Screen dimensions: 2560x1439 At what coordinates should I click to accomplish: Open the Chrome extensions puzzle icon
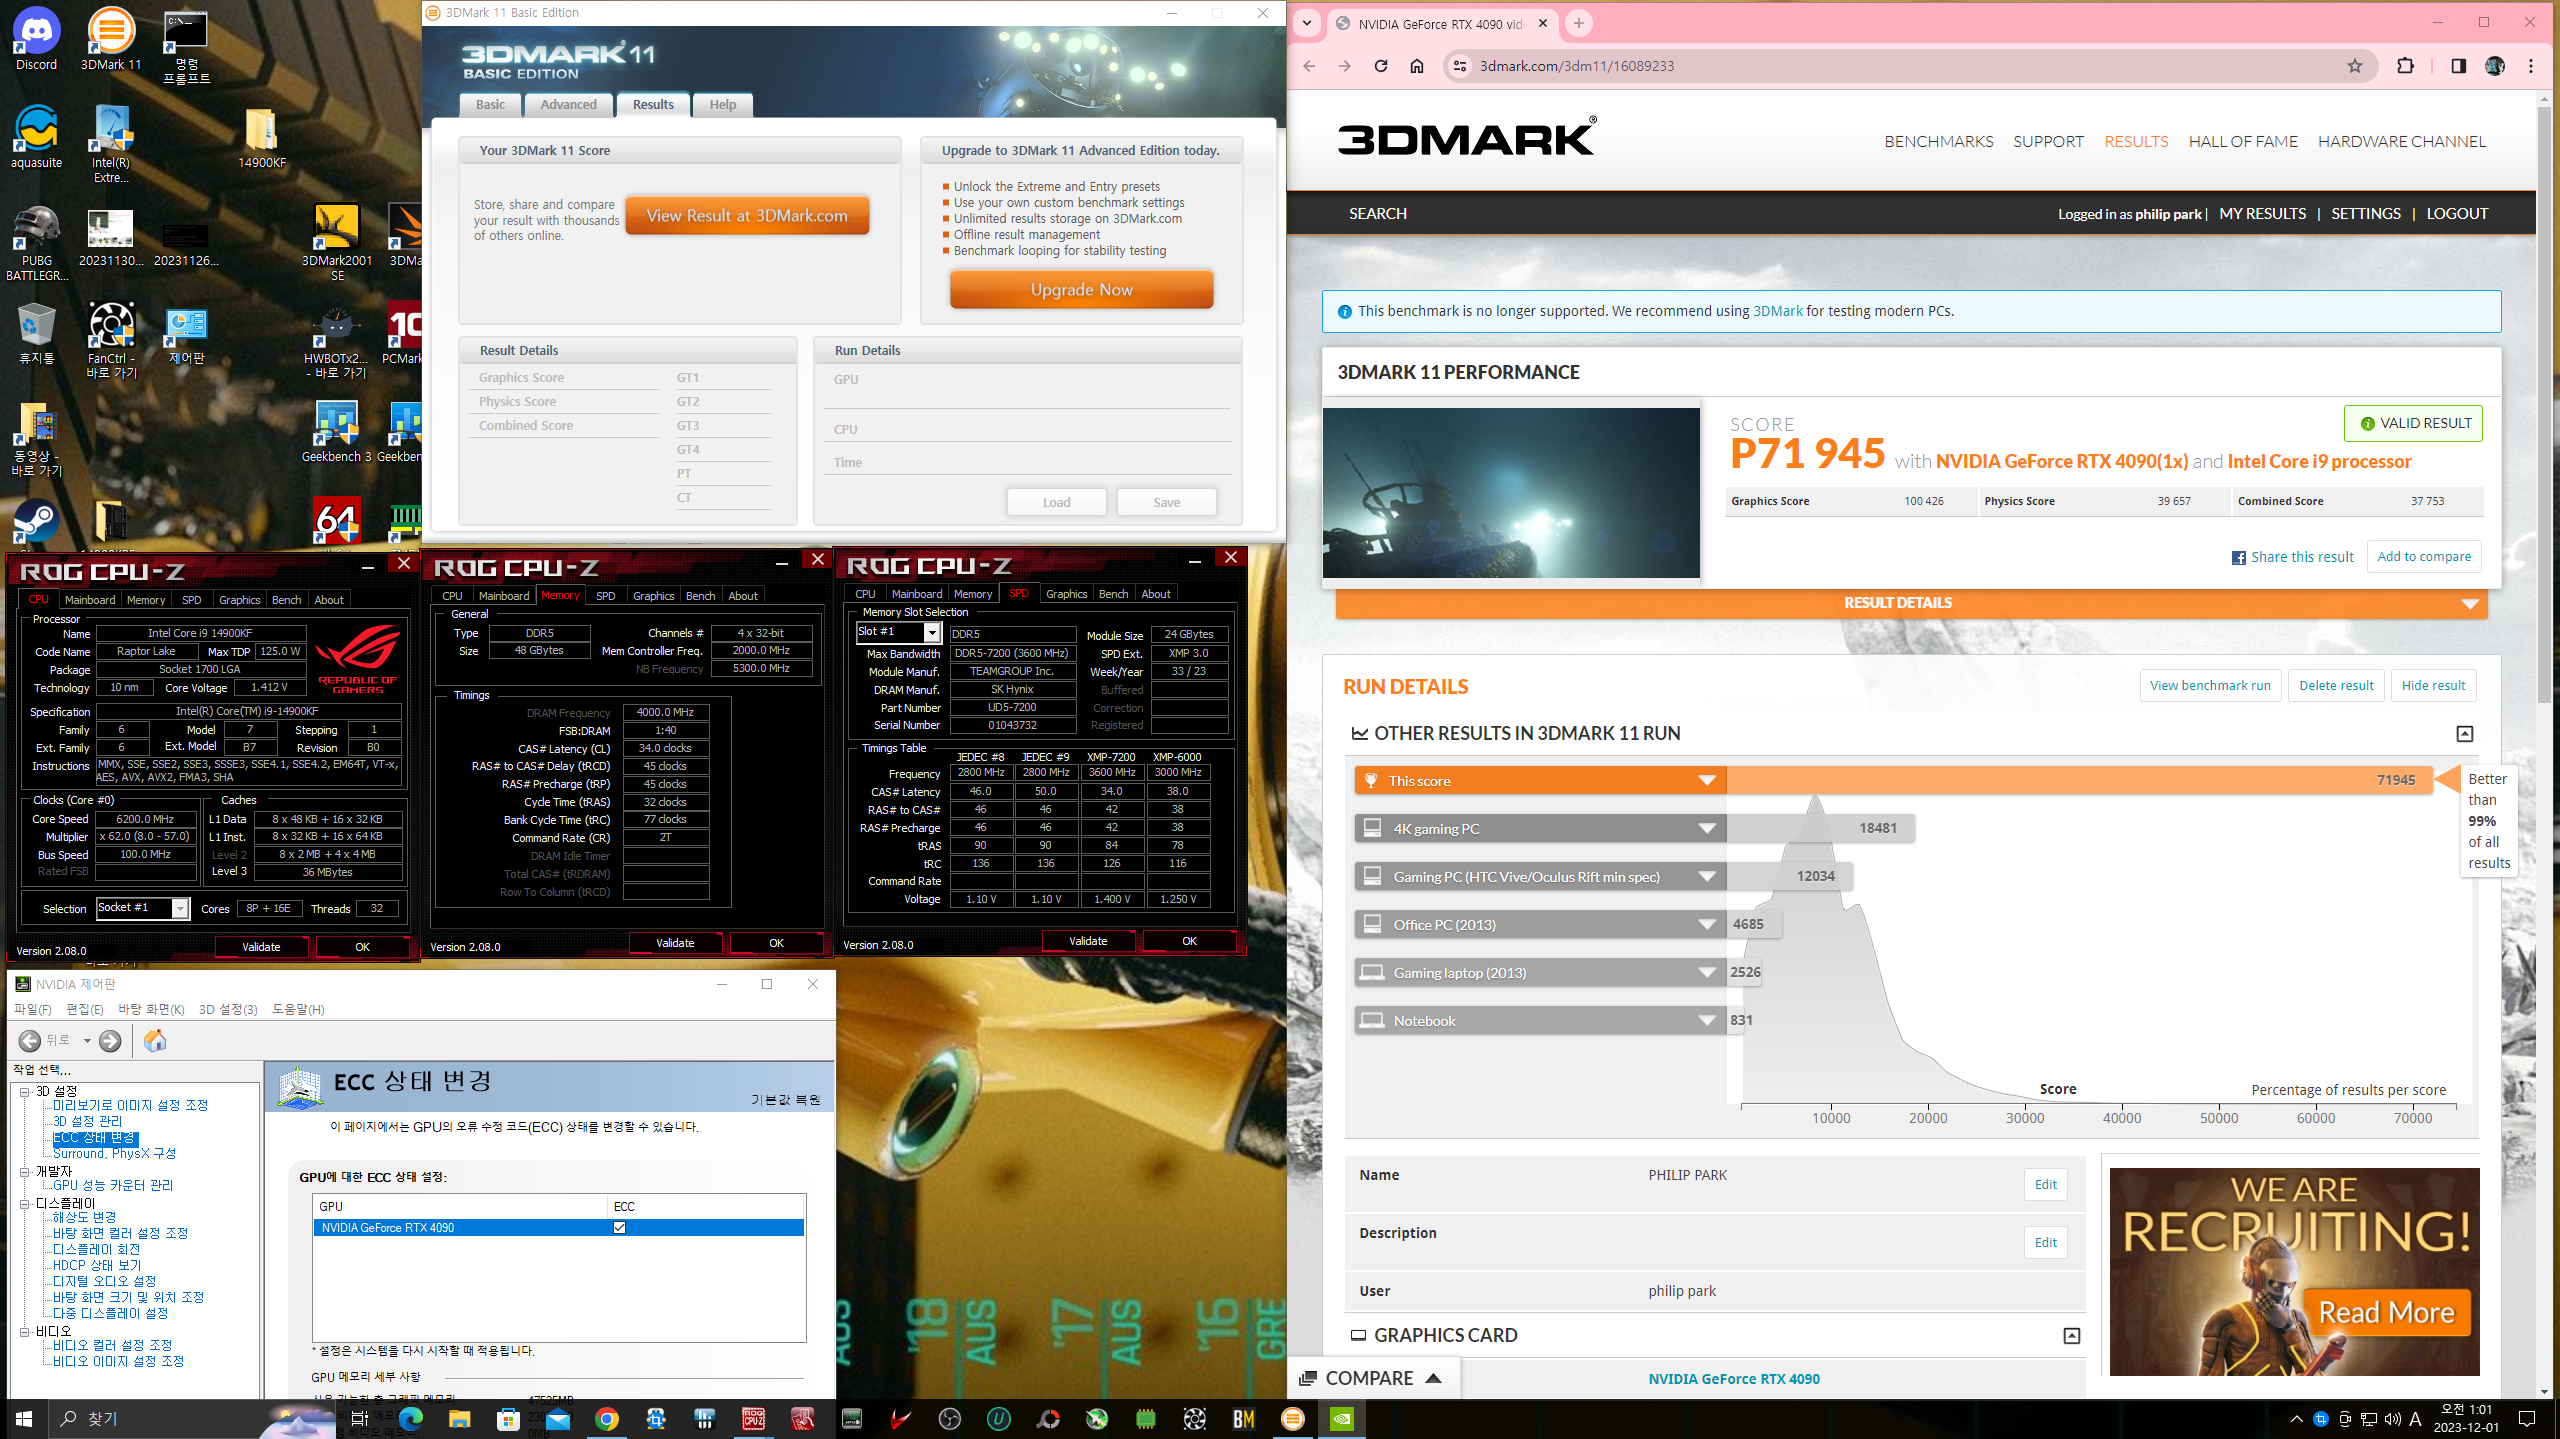[x=2405, y=66]
